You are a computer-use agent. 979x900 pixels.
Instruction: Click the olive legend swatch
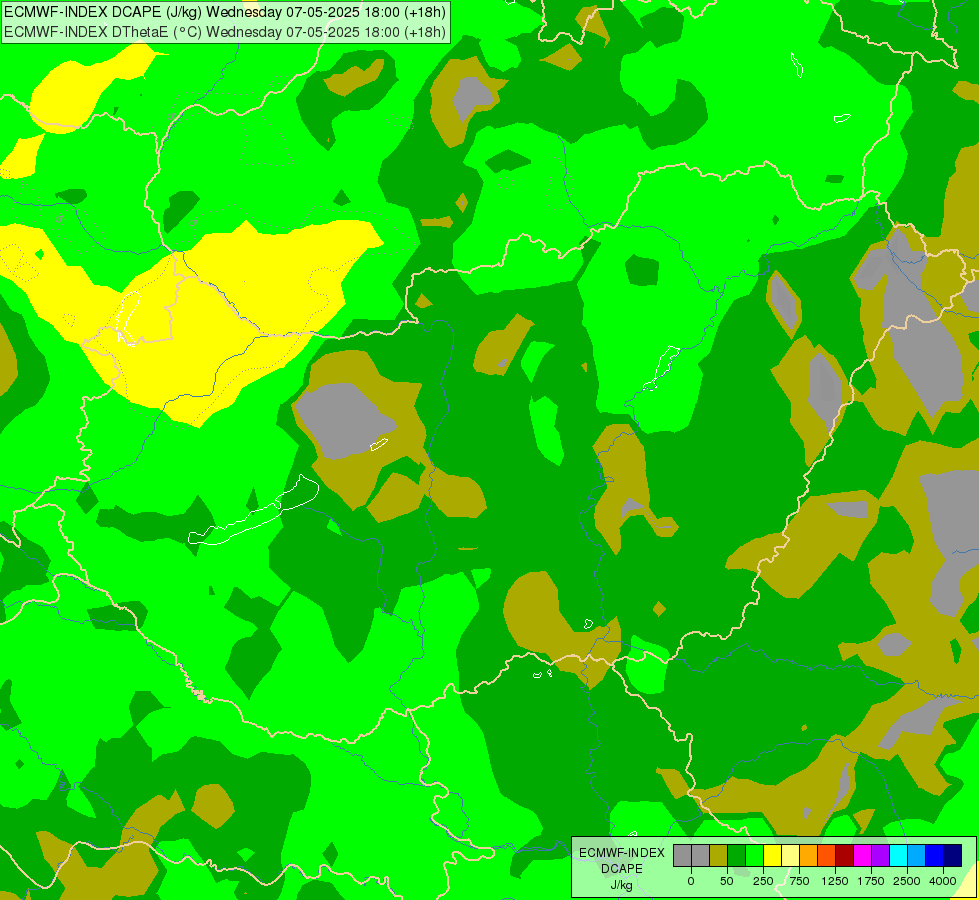point(719,856)
